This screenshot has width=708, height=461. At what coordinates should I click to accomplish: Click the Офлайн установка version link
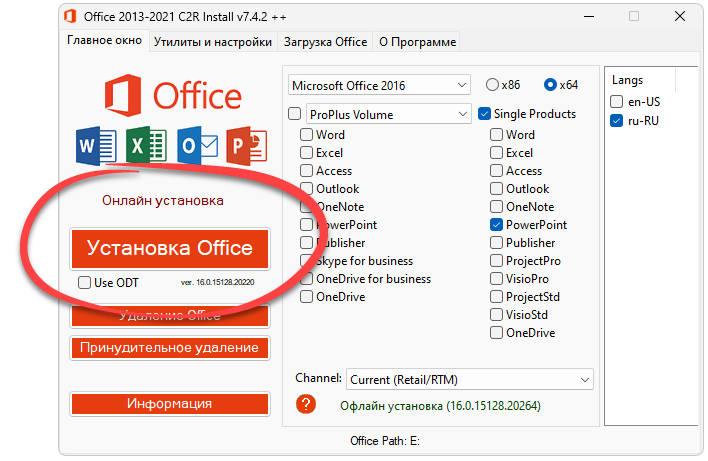tap(440, 406)
